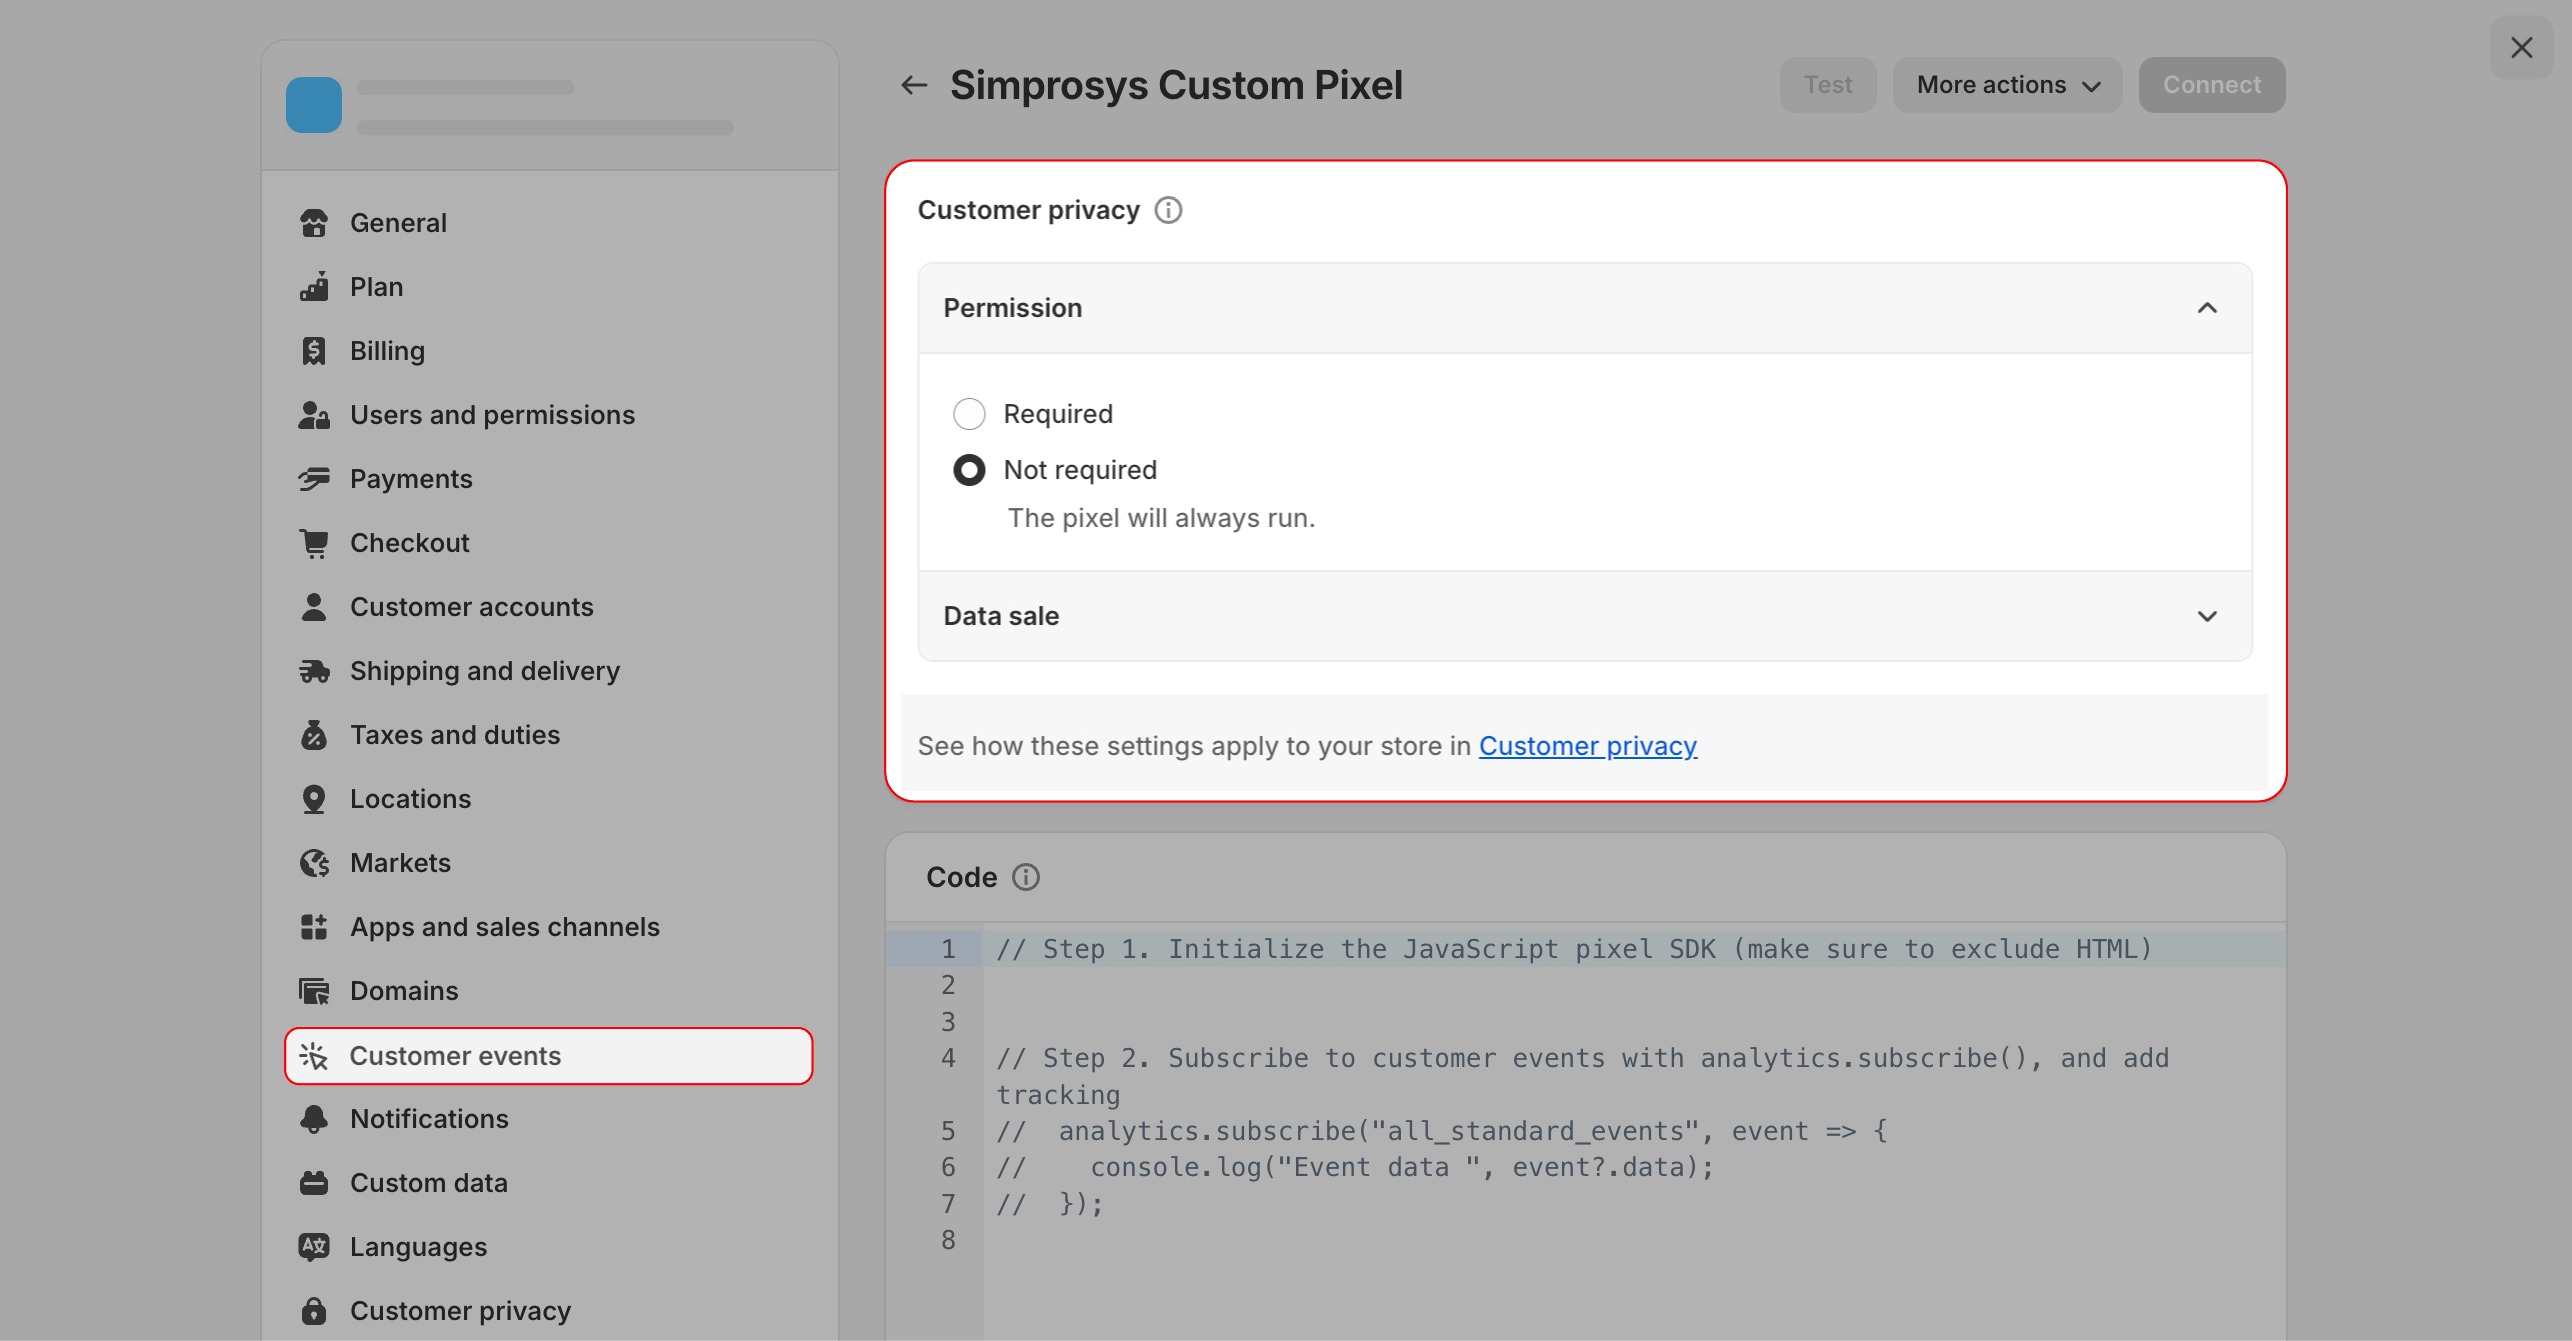Click the Shipping and delivery truck icon

pos(314,671)
